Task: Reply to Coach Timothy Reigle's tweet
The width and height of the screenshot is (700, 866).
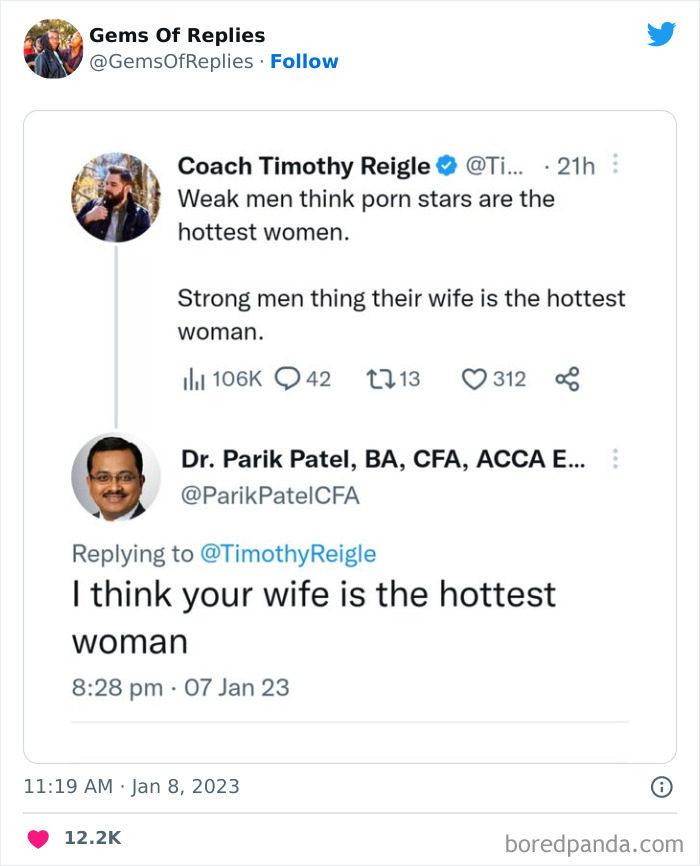Action: (288, 378)
